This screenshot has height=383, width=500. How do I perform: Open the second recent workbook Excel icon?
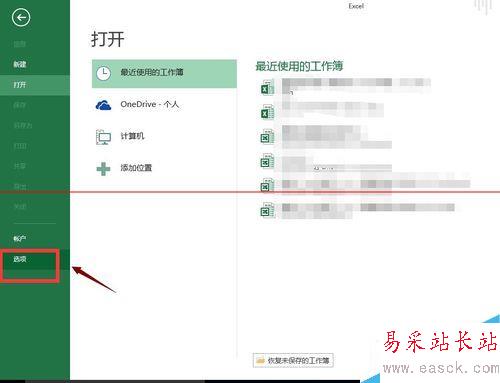click(x=267, y=112)
